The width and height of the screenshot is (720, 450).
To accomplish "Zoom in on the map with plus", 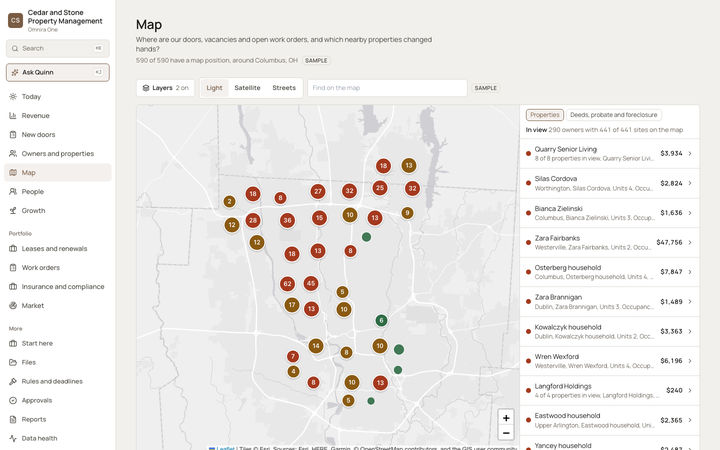I will 506,418.
